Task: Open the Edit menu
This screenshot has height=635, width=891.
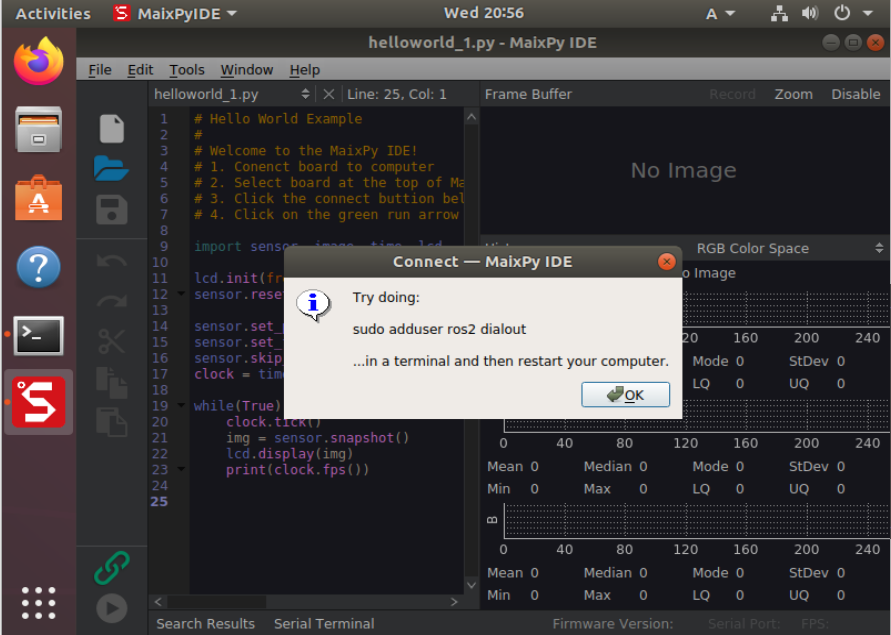Action: pyautogui.click(x=140, y=70)
